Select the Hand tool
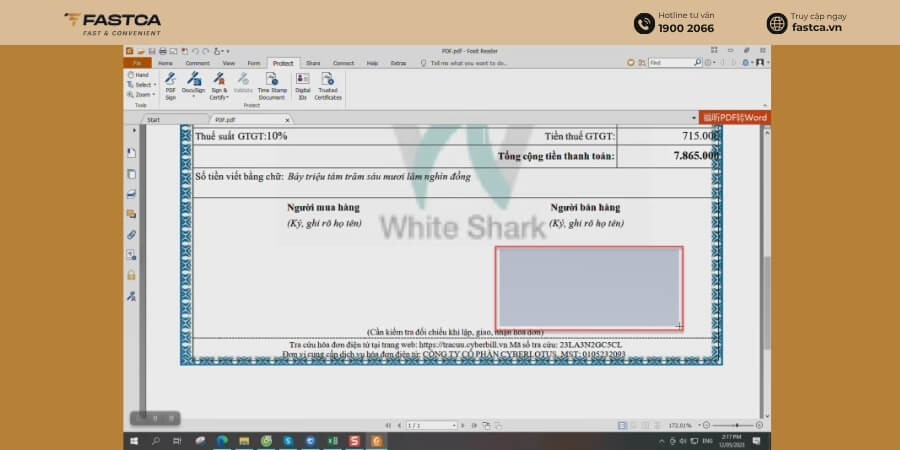Screen dimensions: 900x450 (x=138, y=75)
